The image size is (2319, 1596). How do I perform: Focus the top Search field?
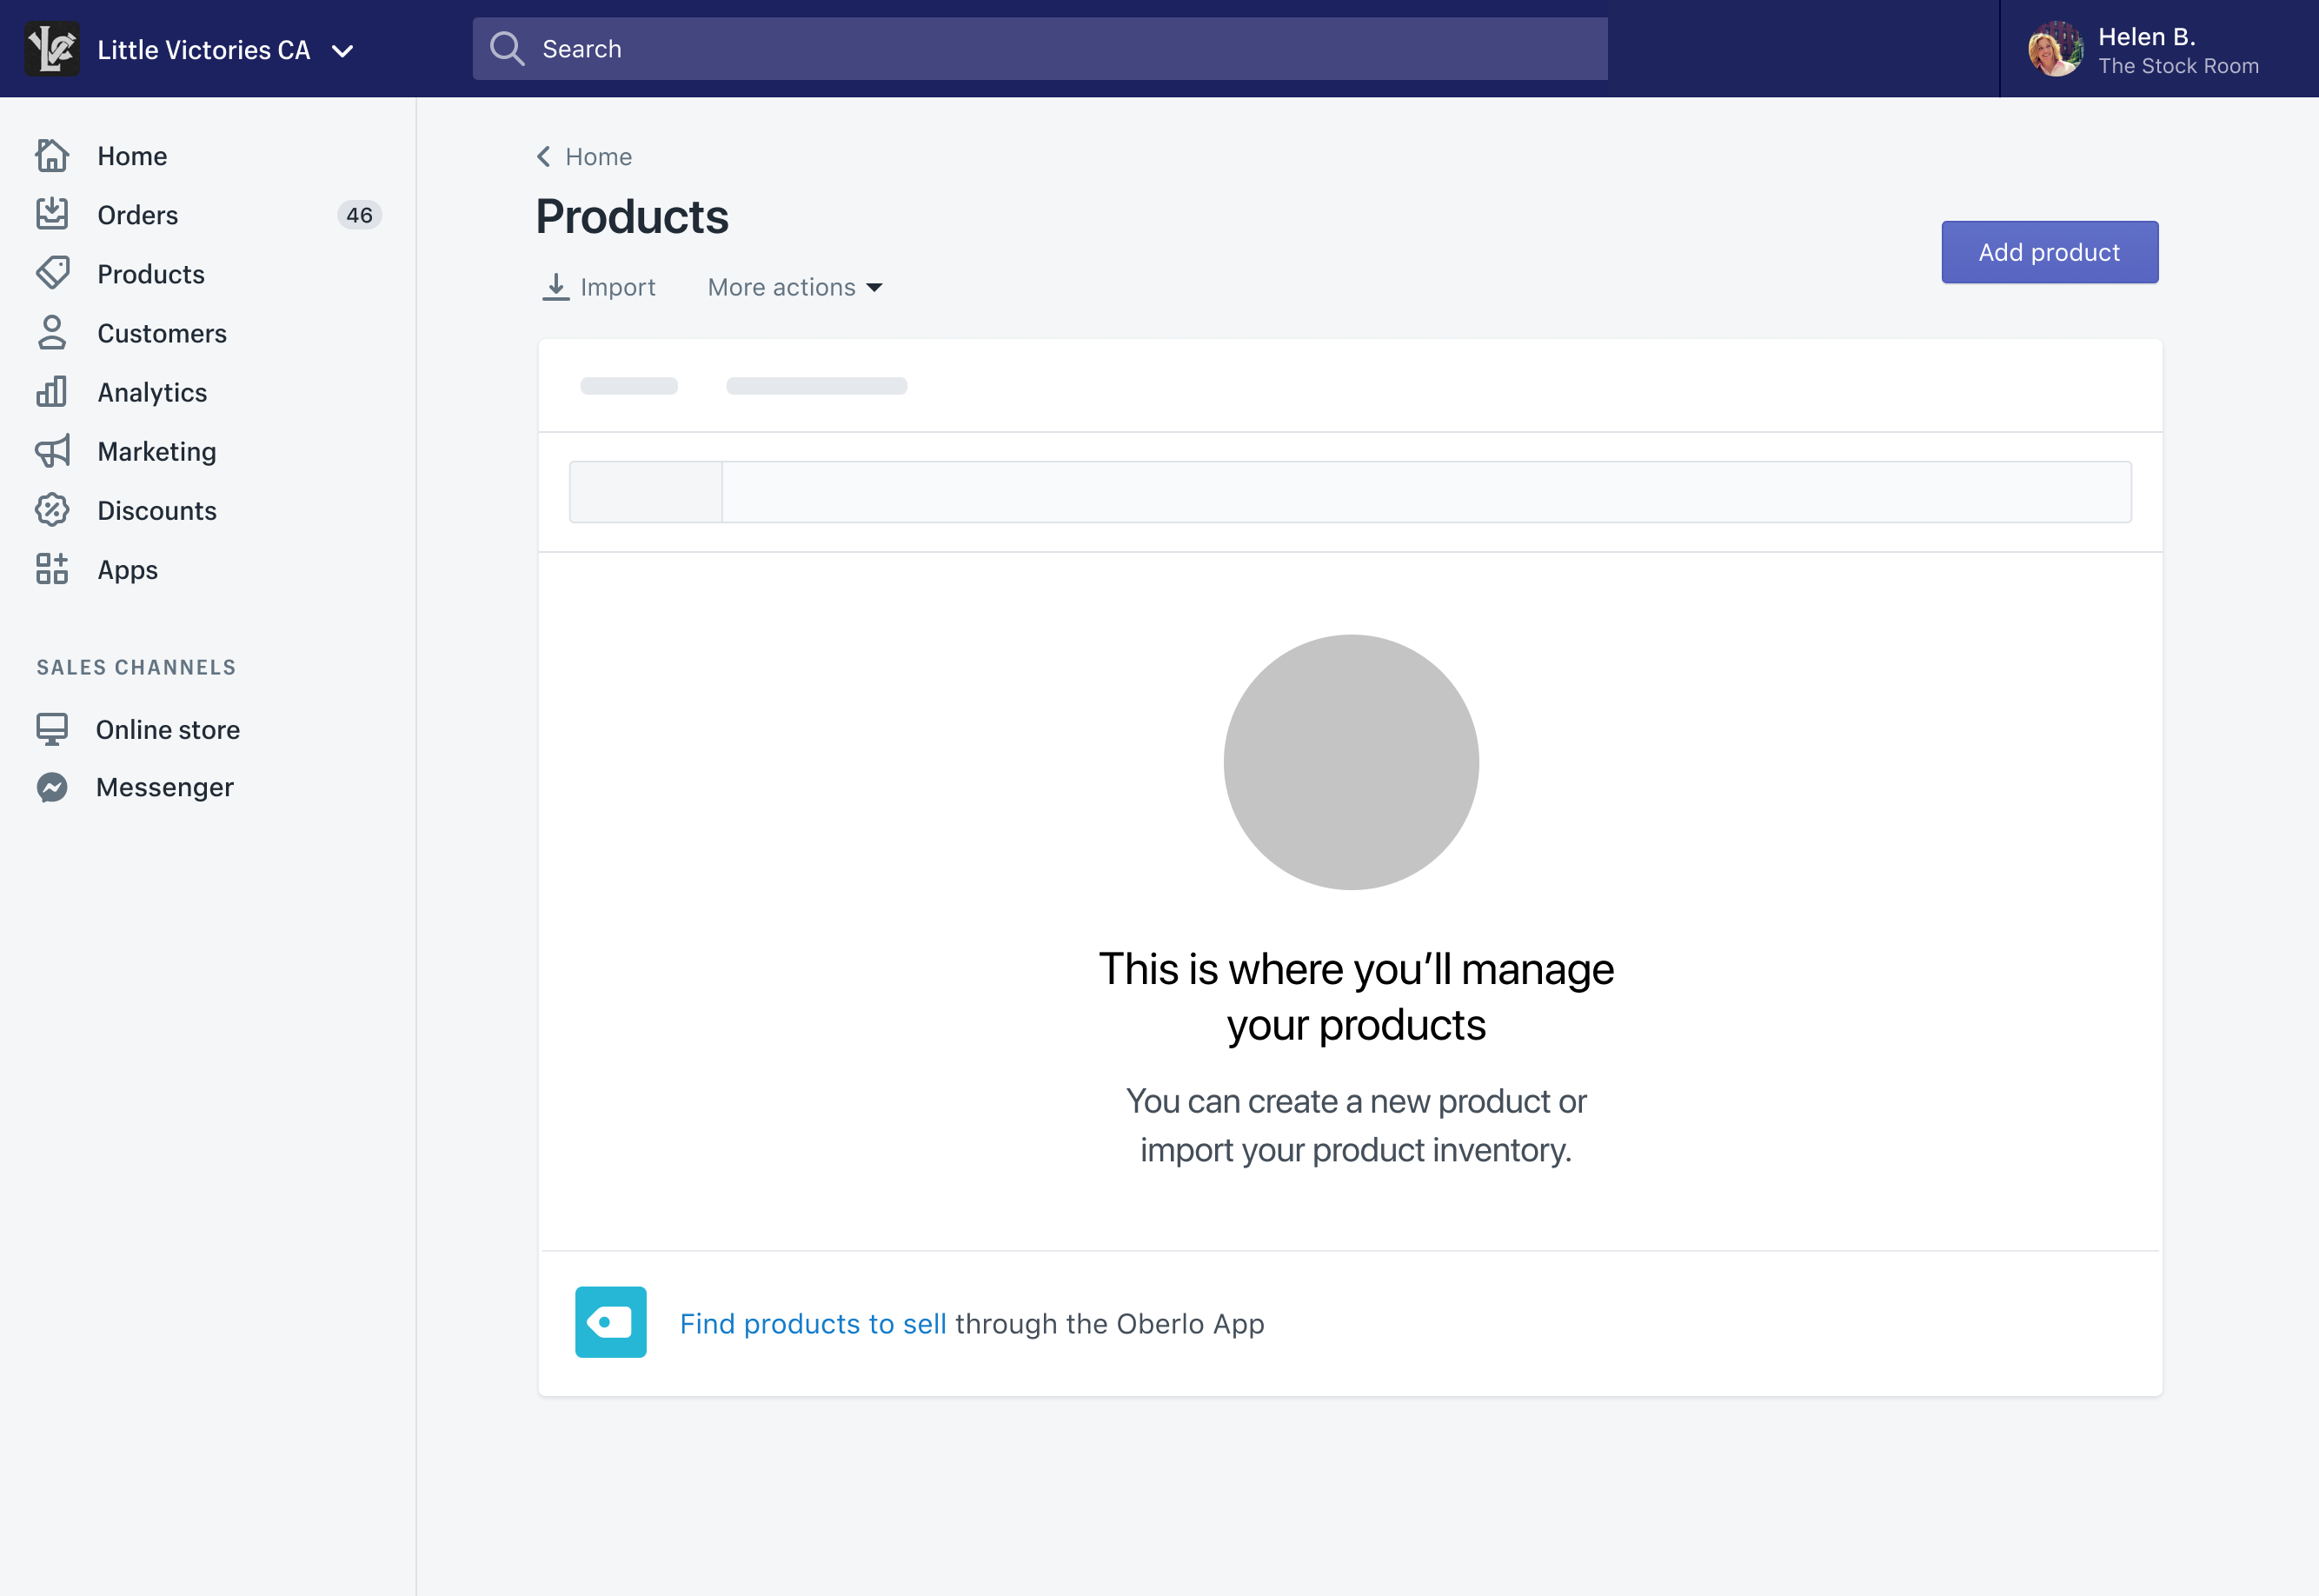point(1040,49)
